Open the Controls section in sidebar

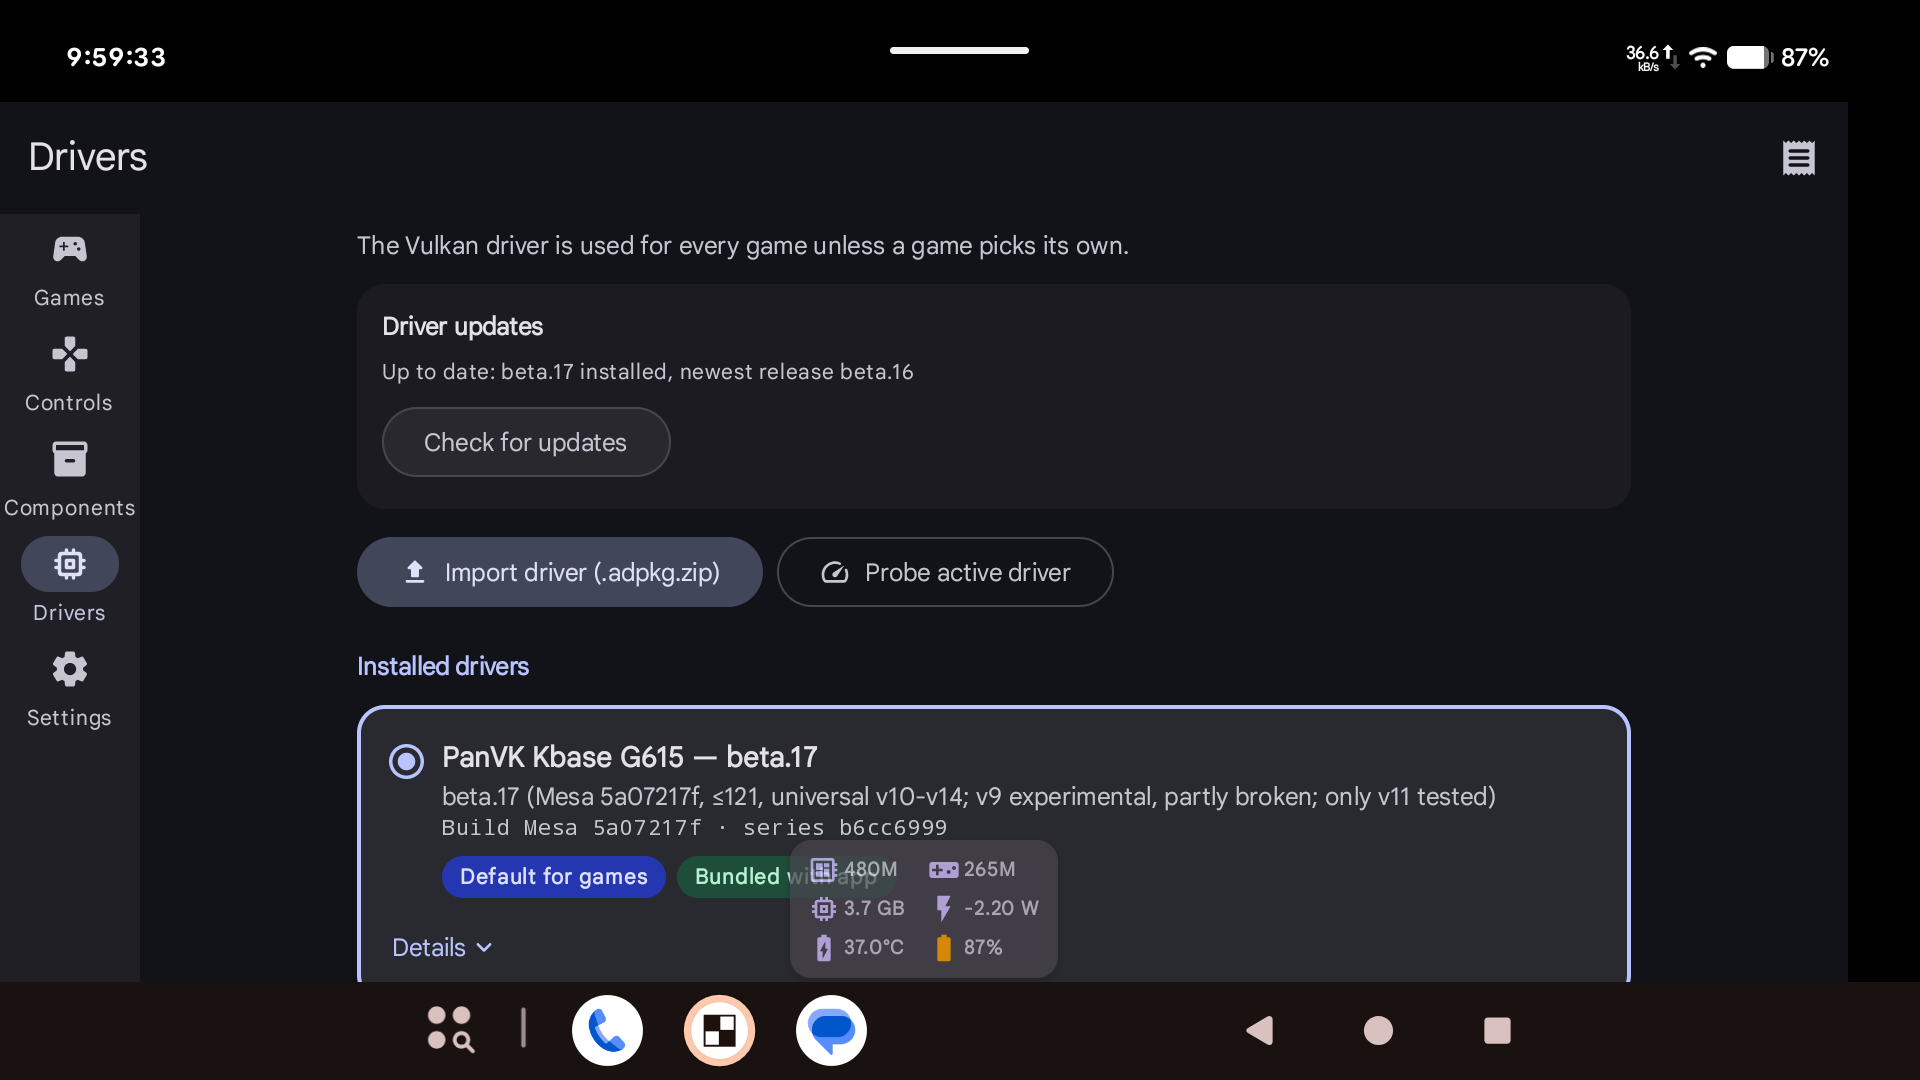tap(69, 375)
